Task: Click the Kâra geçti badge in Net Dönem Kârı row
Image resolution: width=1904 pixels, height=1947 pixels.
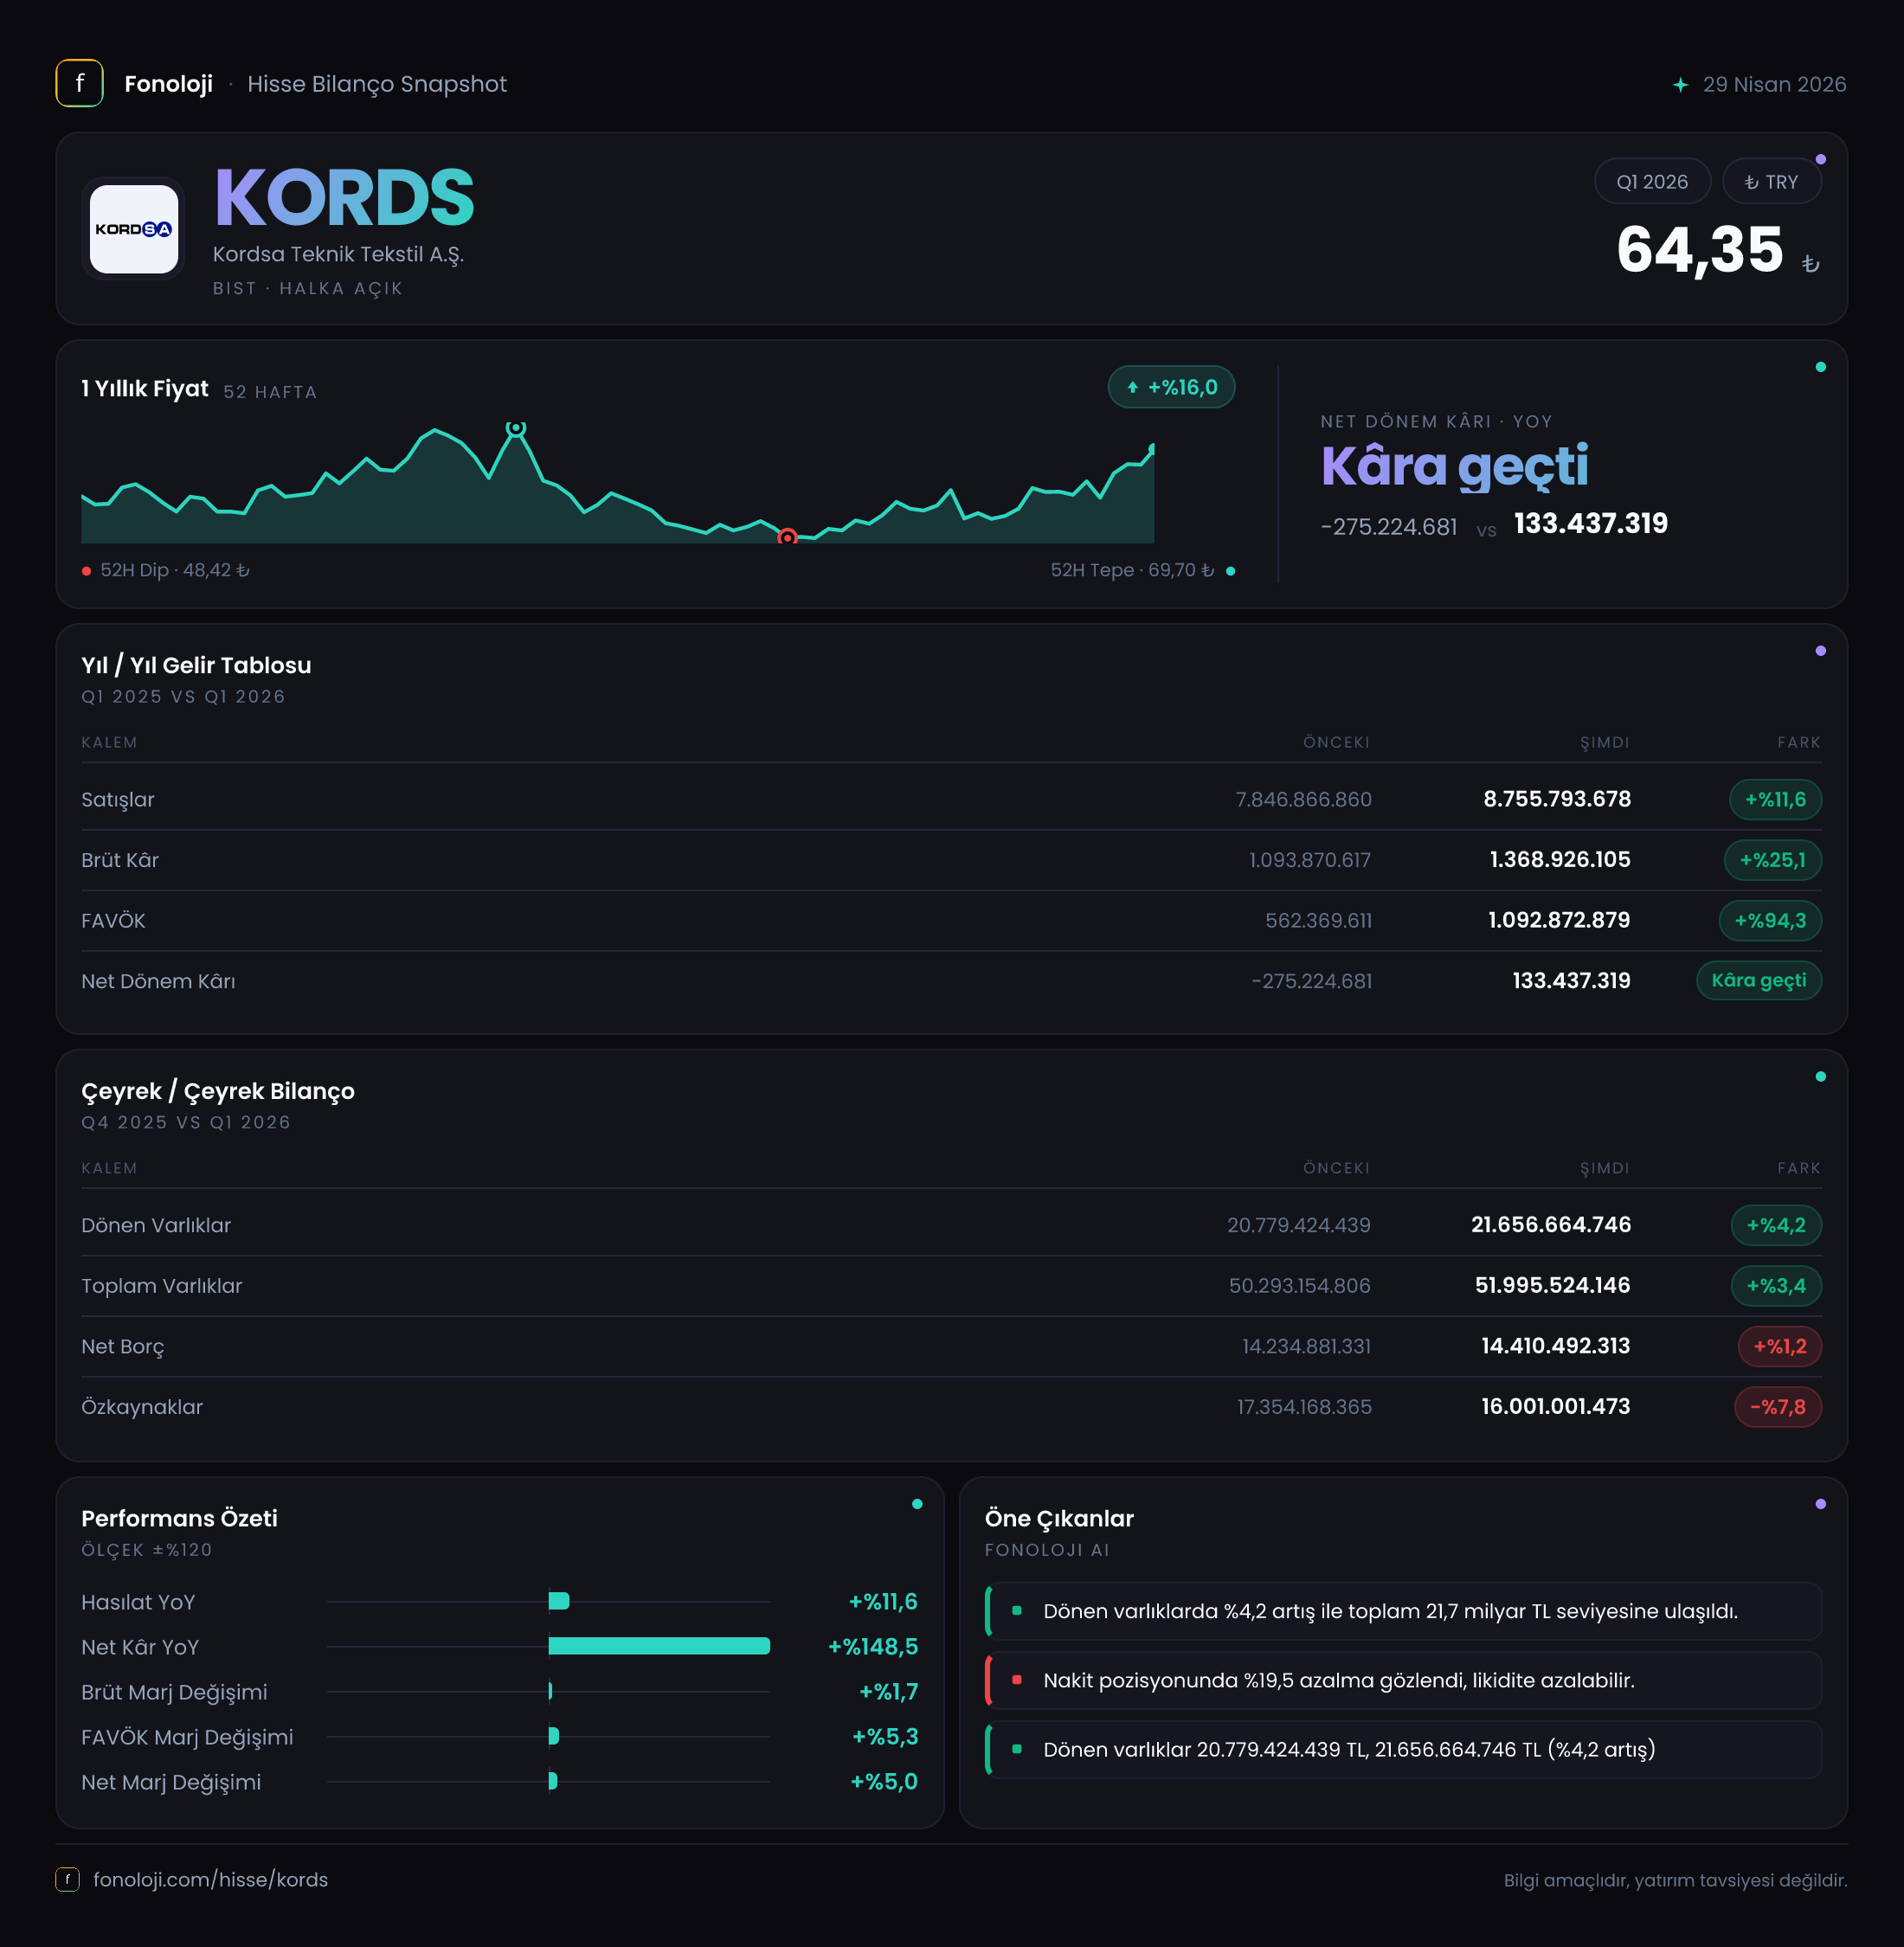Action: click(x=1758, y=981)
